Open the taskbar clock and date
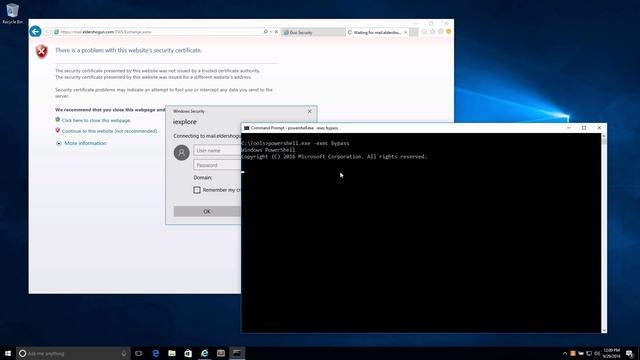The height and width of the screenshot is (360, 640). point(611,353)
